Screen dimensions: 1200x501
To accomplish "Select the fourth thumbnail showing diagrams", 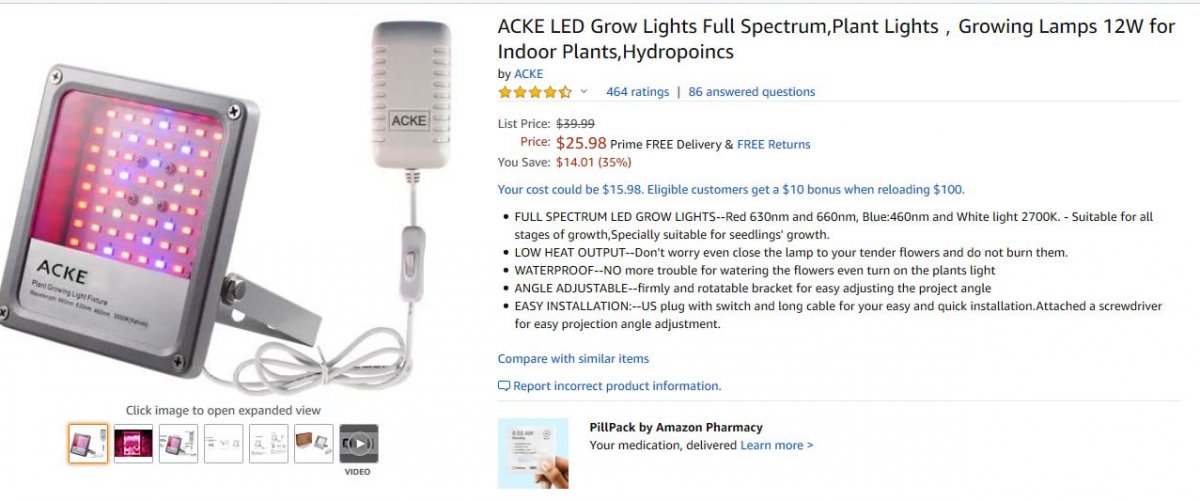I will [x=223, y=443].
